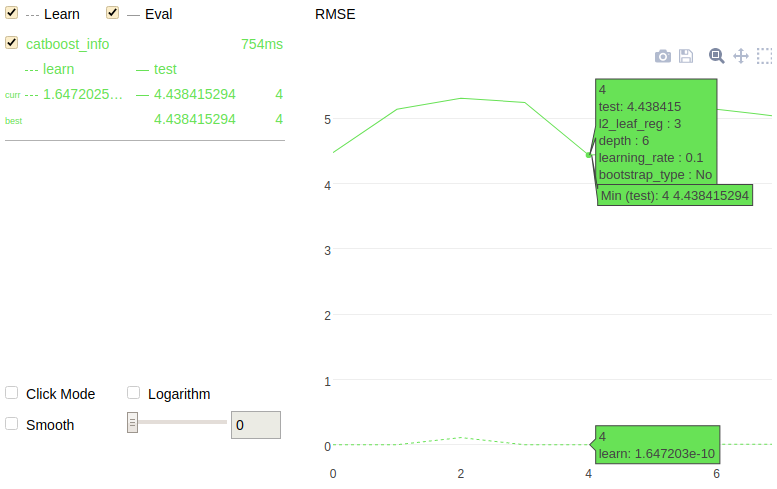Click the green learn legend label
This screenshot has height=489, width=777.
coord(58,69)
